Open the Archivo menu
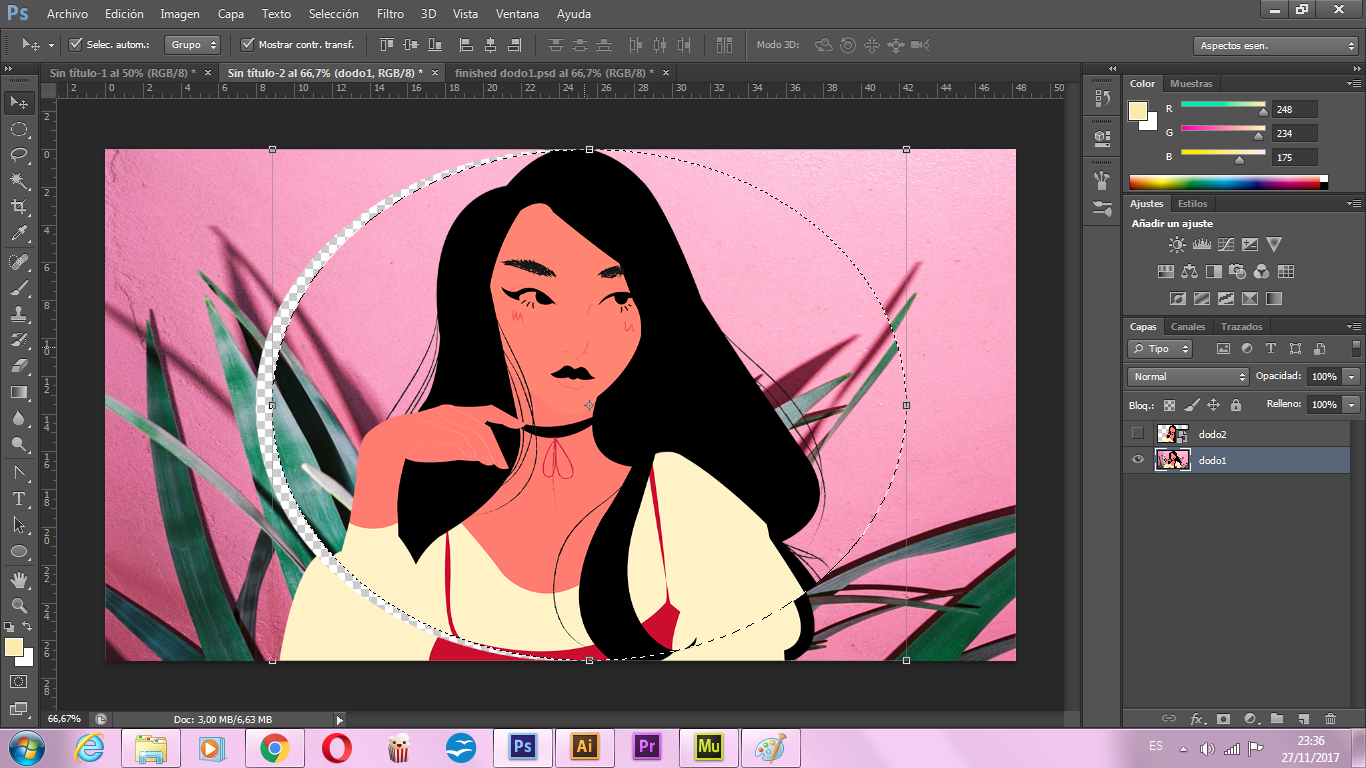 (x=67, y=14)
